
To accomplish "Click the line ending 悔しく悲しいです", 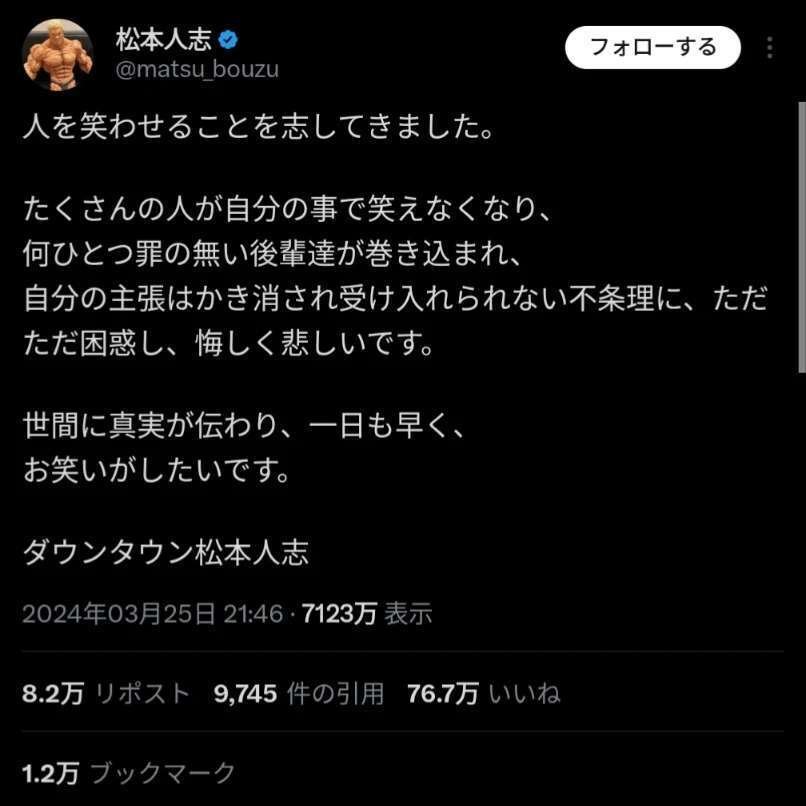I will tap(229, 343).
